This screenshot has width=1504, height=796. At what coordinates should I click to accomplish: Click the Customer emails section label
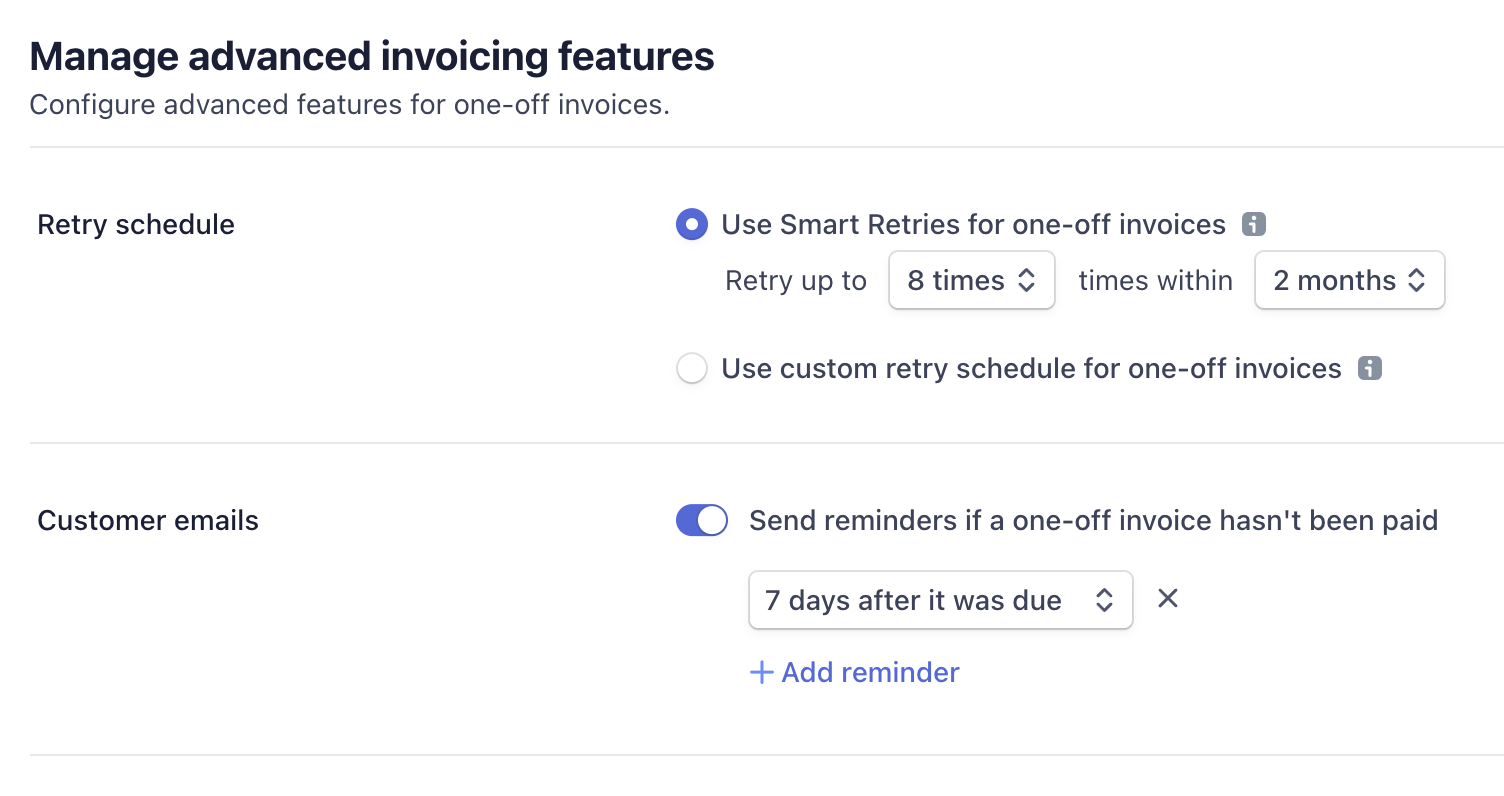tap(148, 521)
